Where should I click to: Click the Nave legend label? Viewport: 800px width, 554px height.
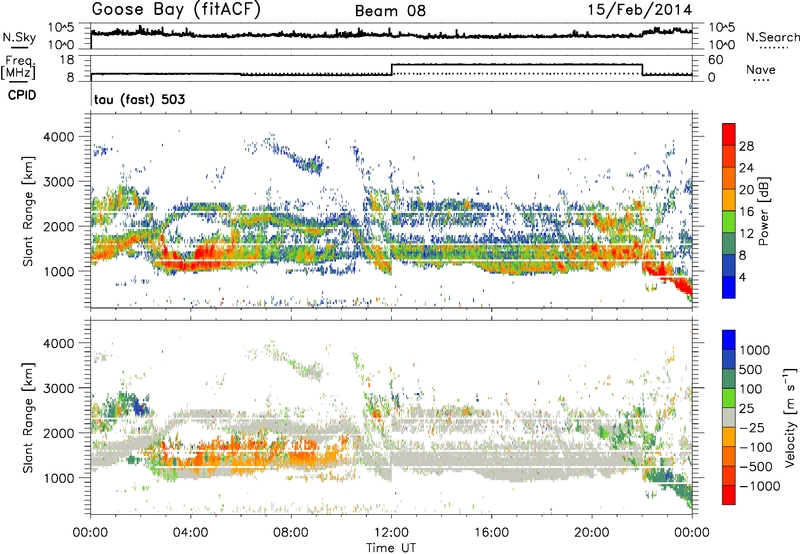pyautogui.click(x=760, y=69)
